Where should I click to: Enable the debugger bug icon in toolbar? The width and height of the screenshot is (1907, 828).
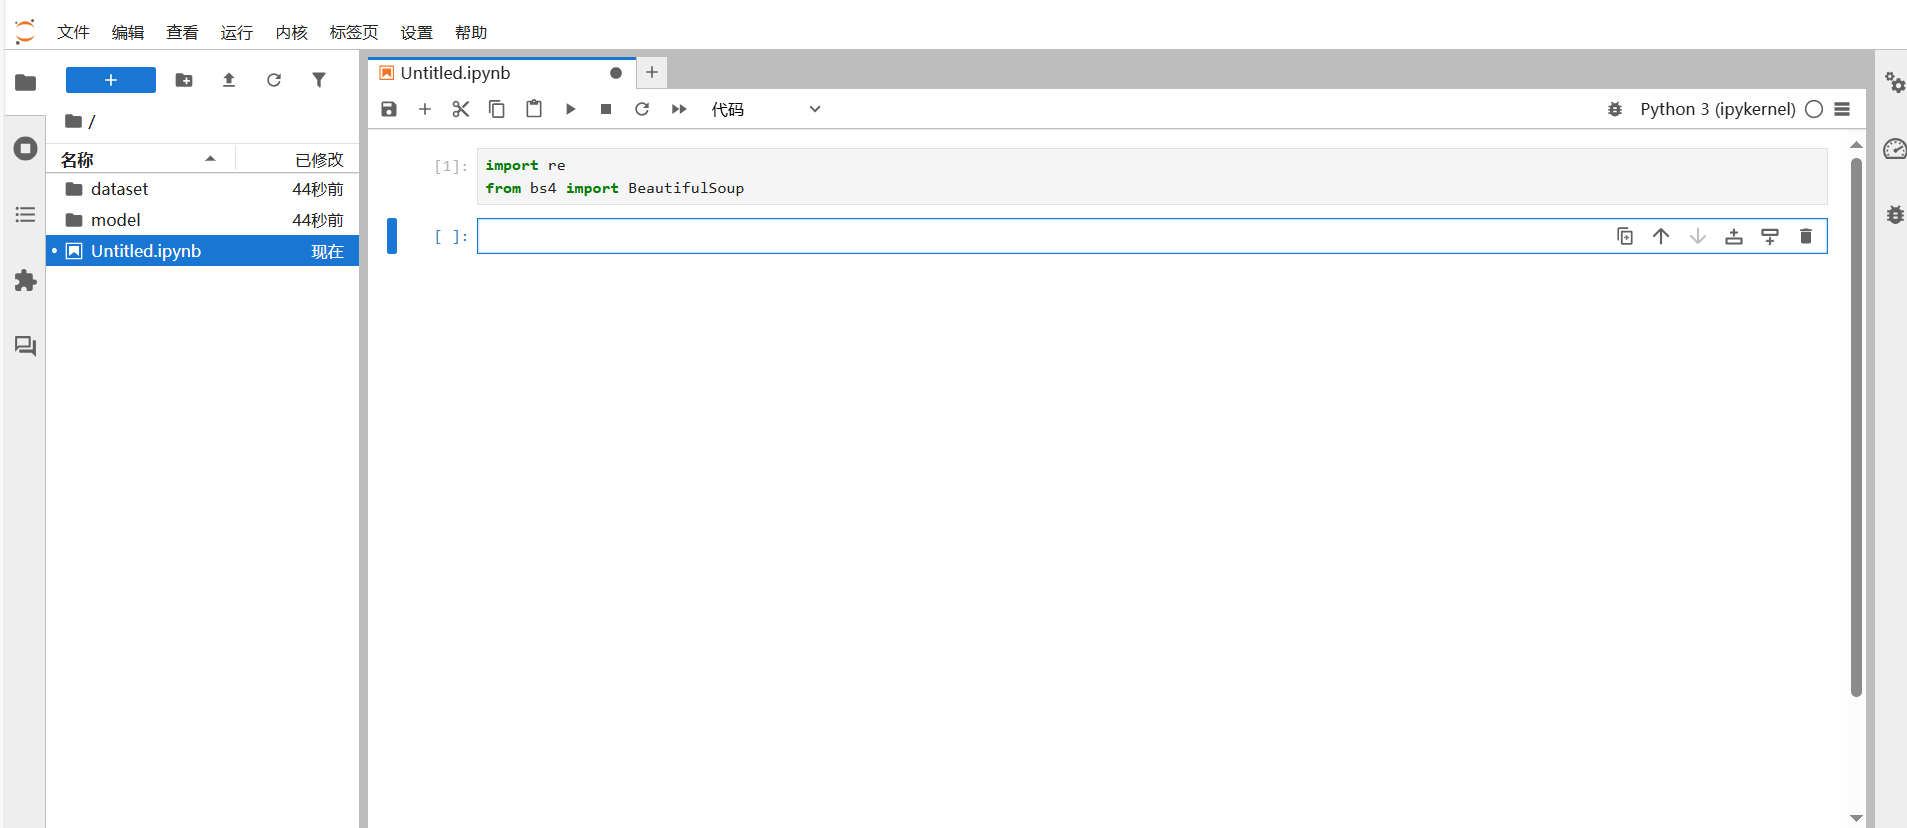coord(1615,109)
